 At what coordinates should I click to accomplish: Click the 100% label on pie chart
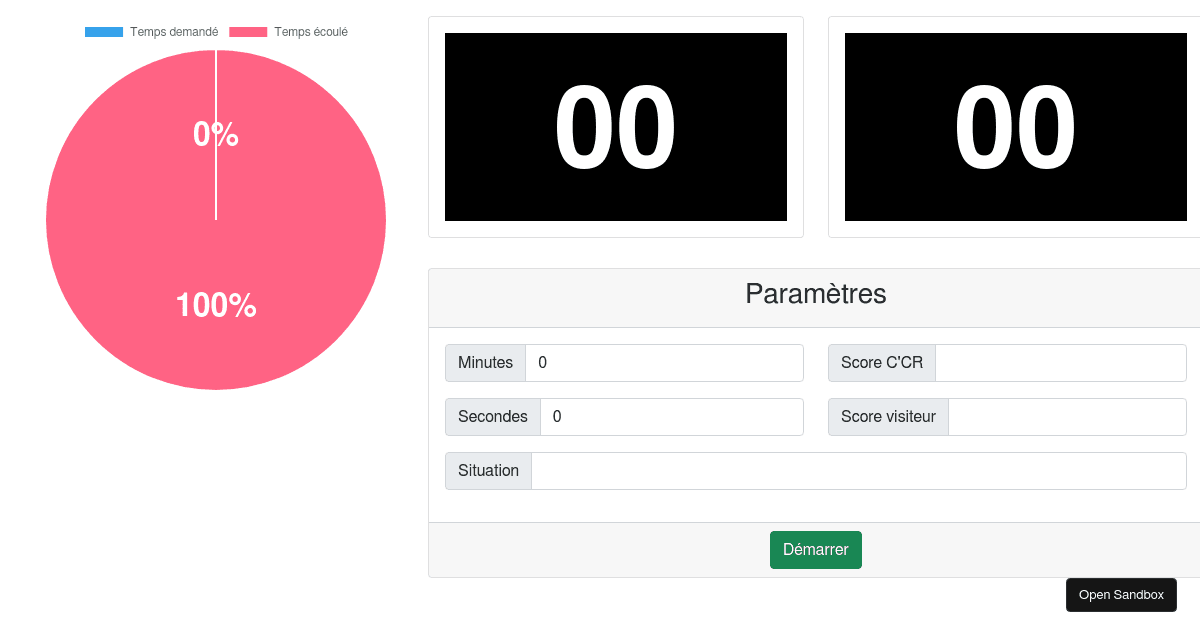tap(216, 306)
